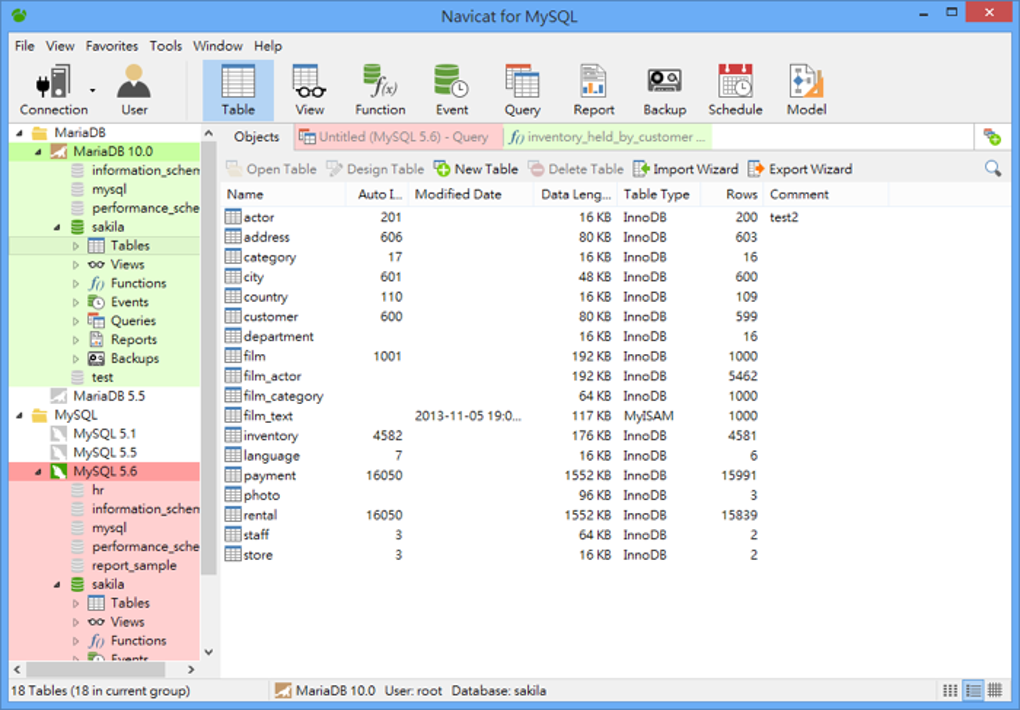This screenshot has height=710, width=1020.
Task: Switch to Untitled (MySQL 5.6) Query tab
Action: (398, 137)
